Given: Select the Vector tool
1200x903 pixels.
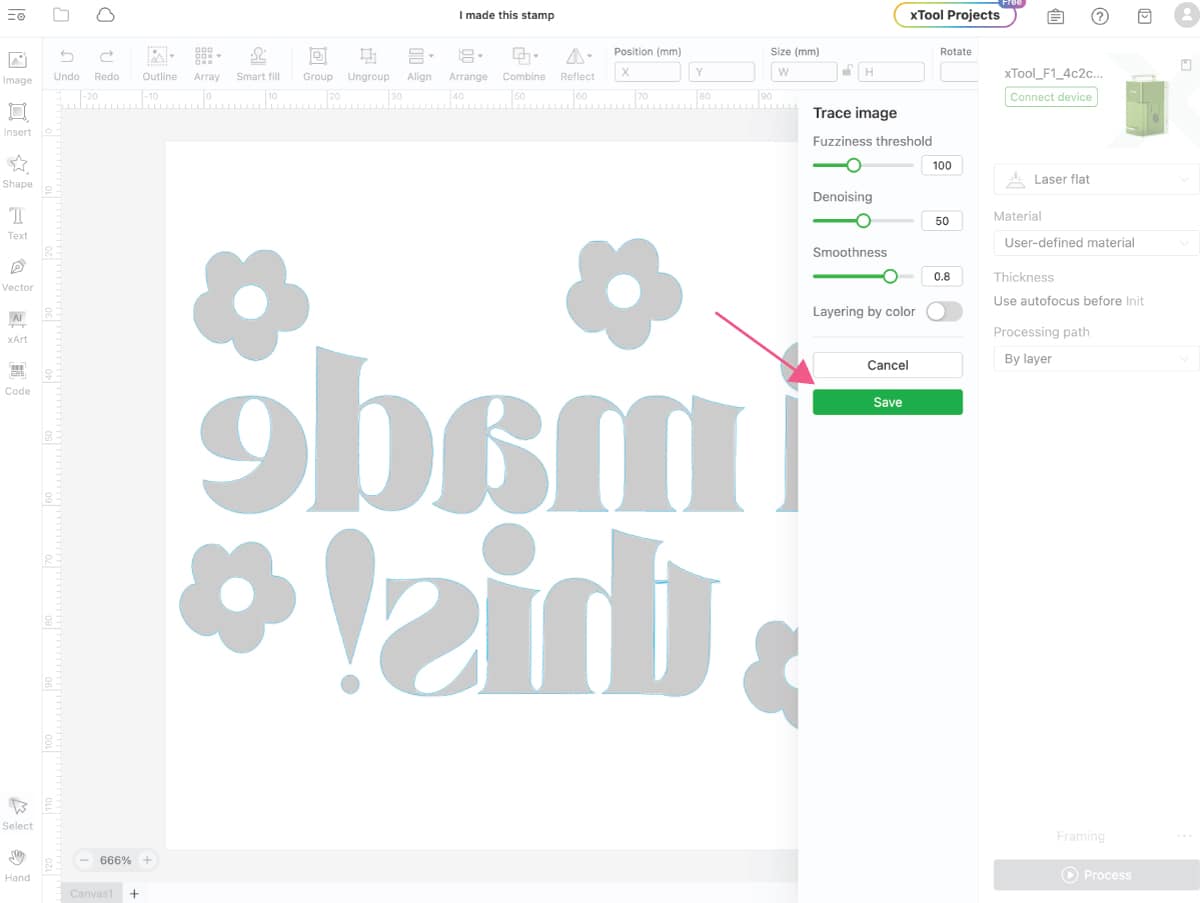Looking at the screenshot, I should click(18, 274).
